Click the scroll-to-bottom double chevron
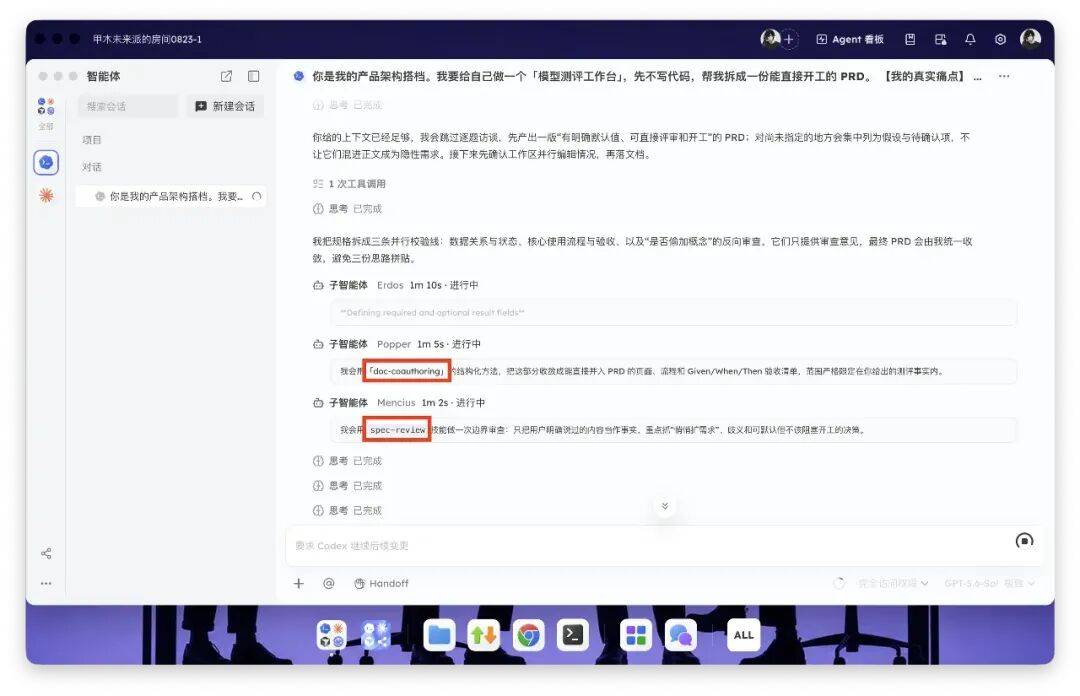 [665, 506]
